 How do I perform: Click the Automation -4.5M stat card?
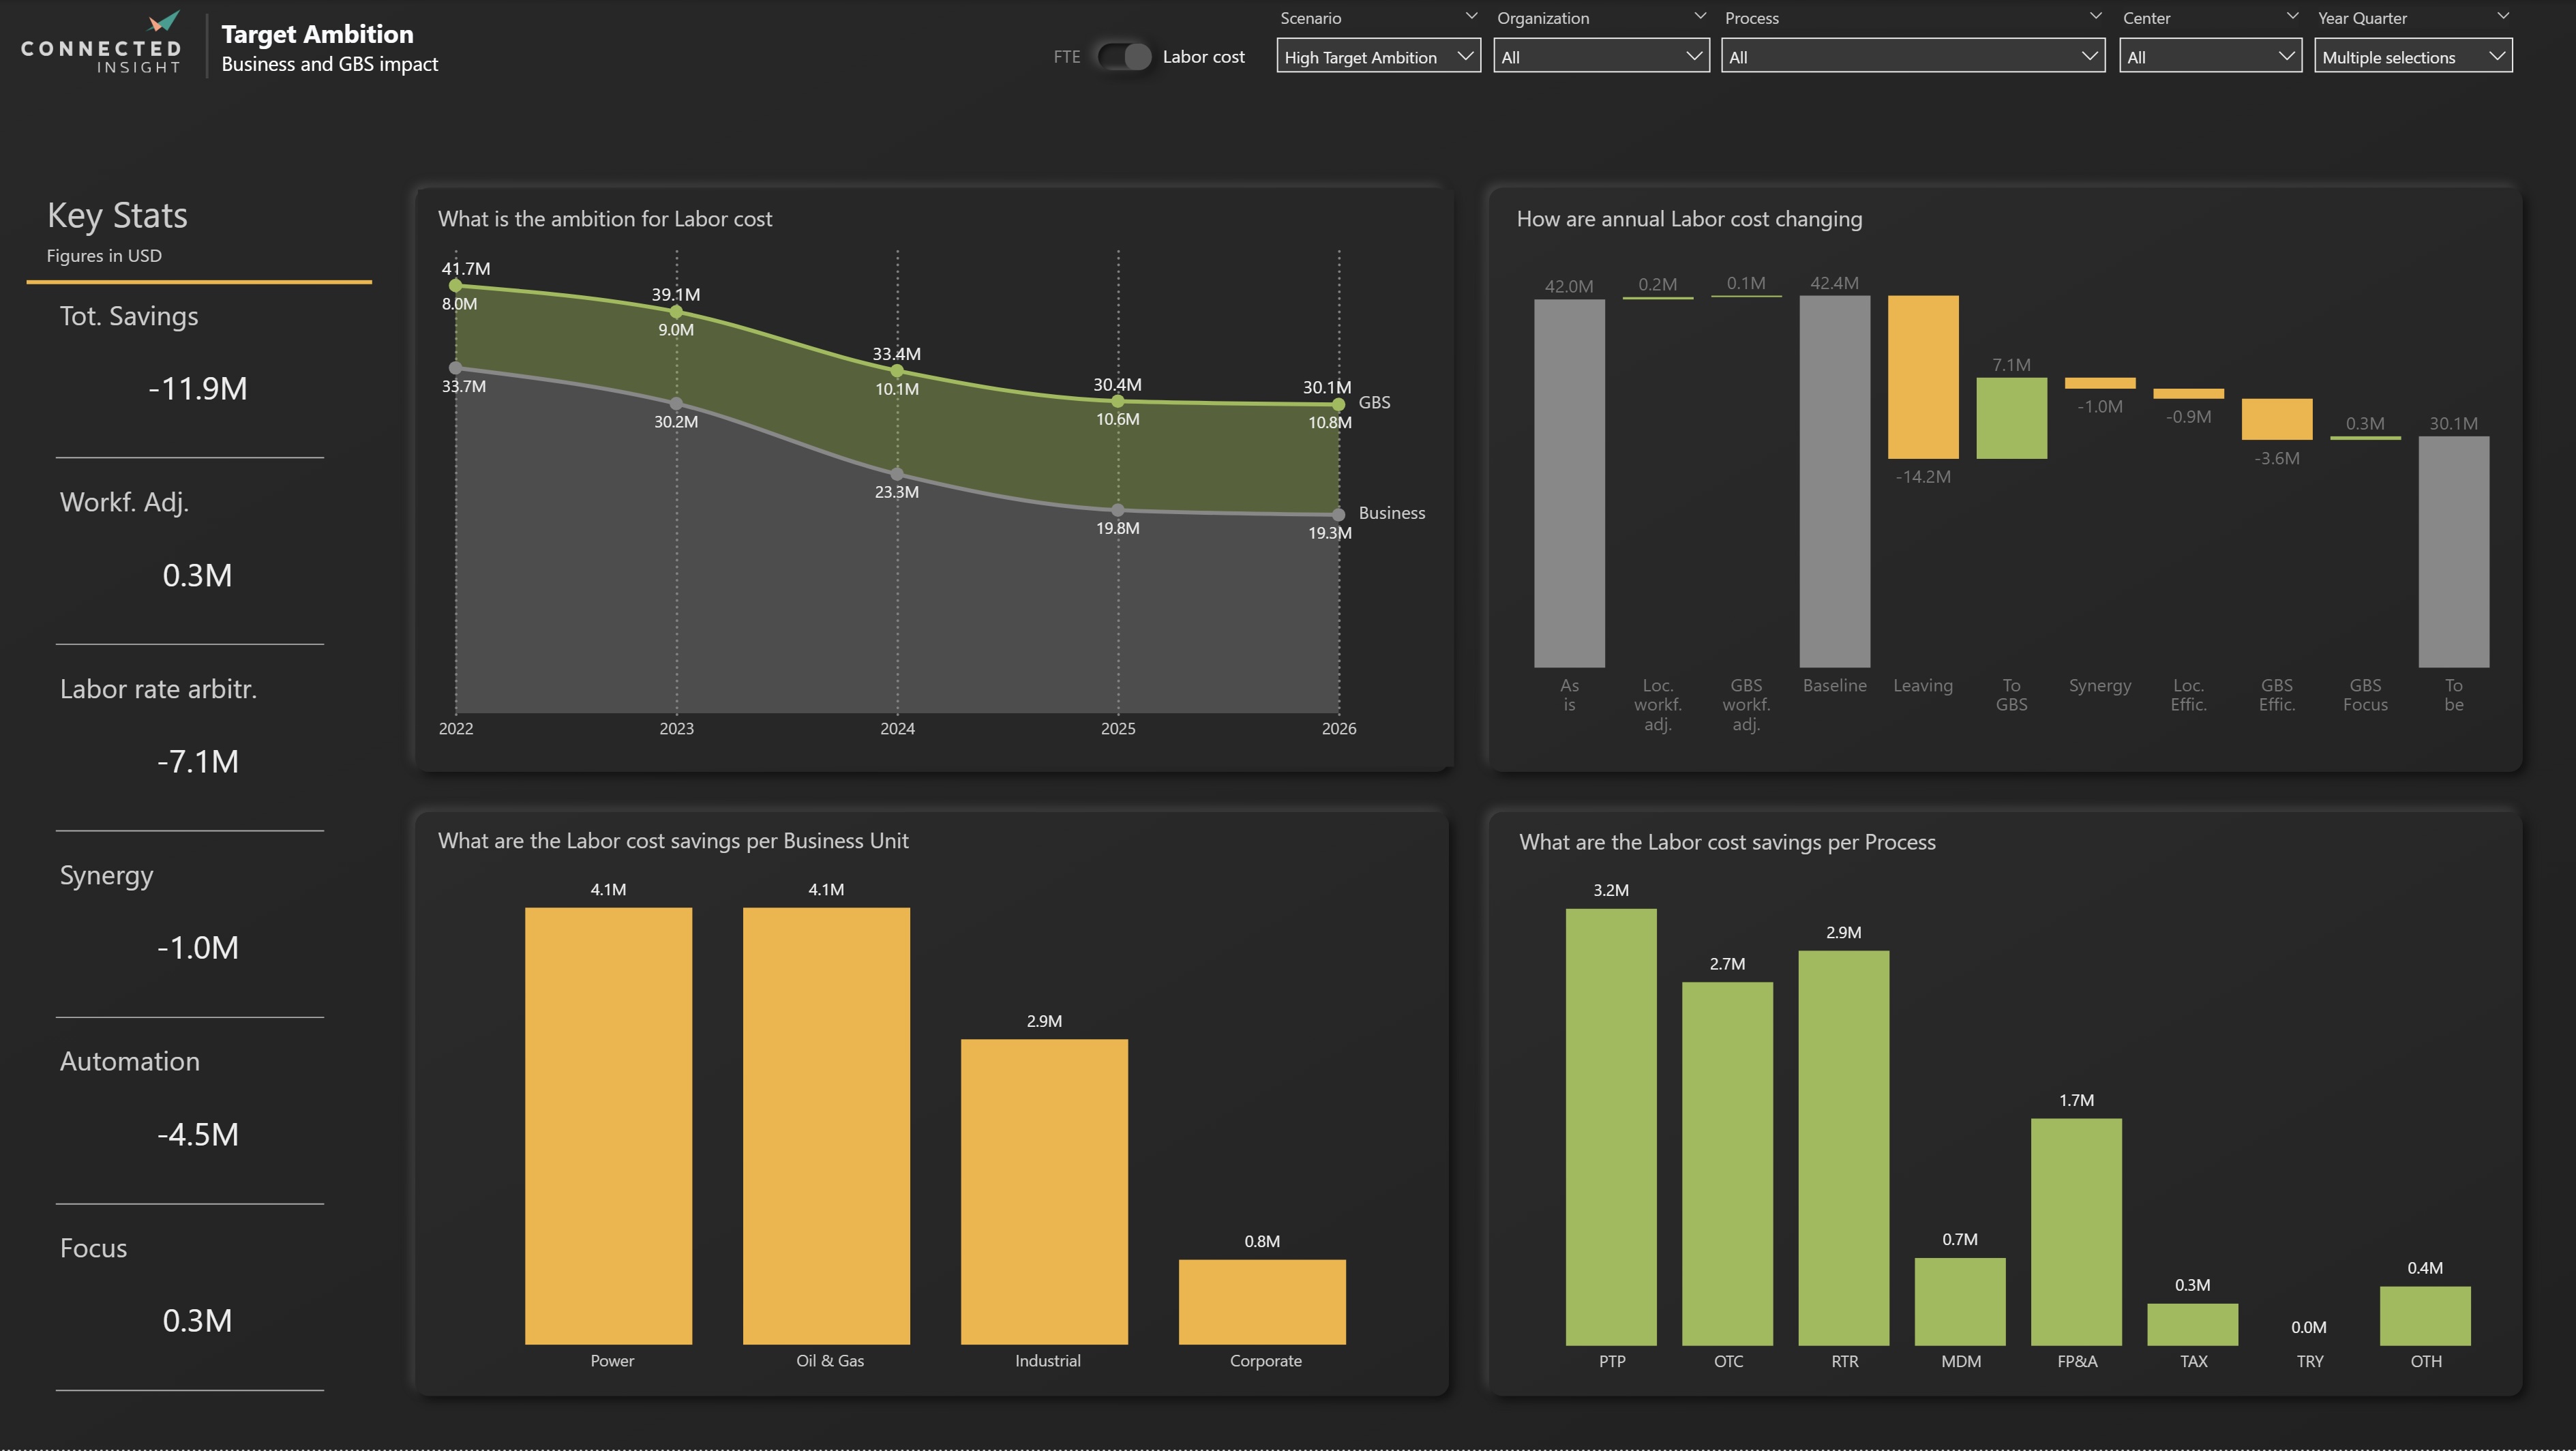pyautogui.click(x=197, y=1134)
